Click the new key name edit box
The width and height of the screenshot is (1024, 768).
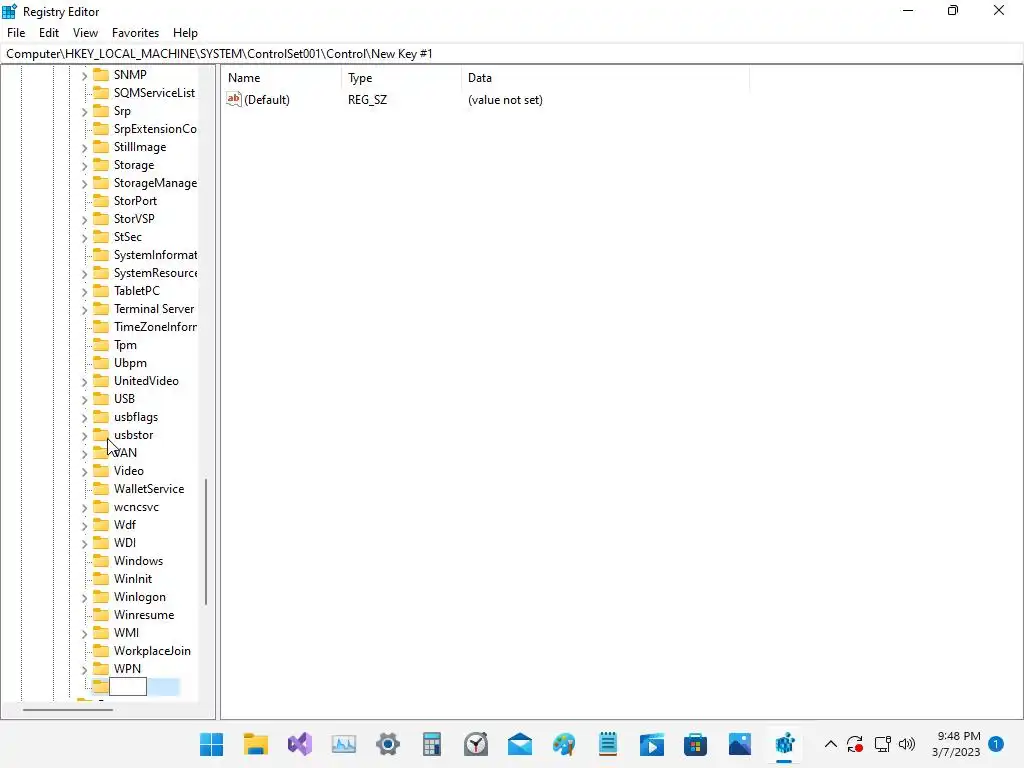point(128,686)
